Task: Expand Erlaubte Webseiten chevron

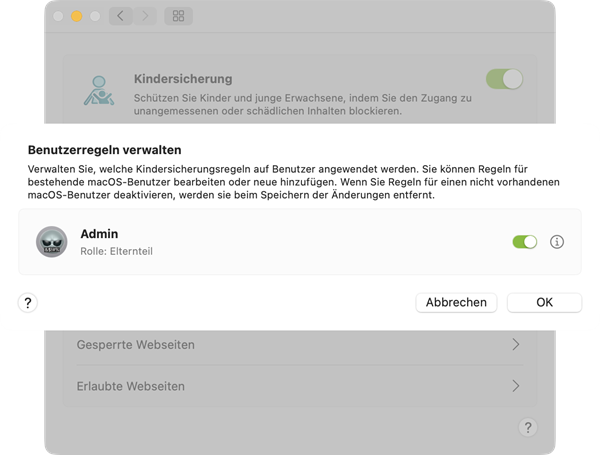Action: pyautogui.click(x=516, y=386)
